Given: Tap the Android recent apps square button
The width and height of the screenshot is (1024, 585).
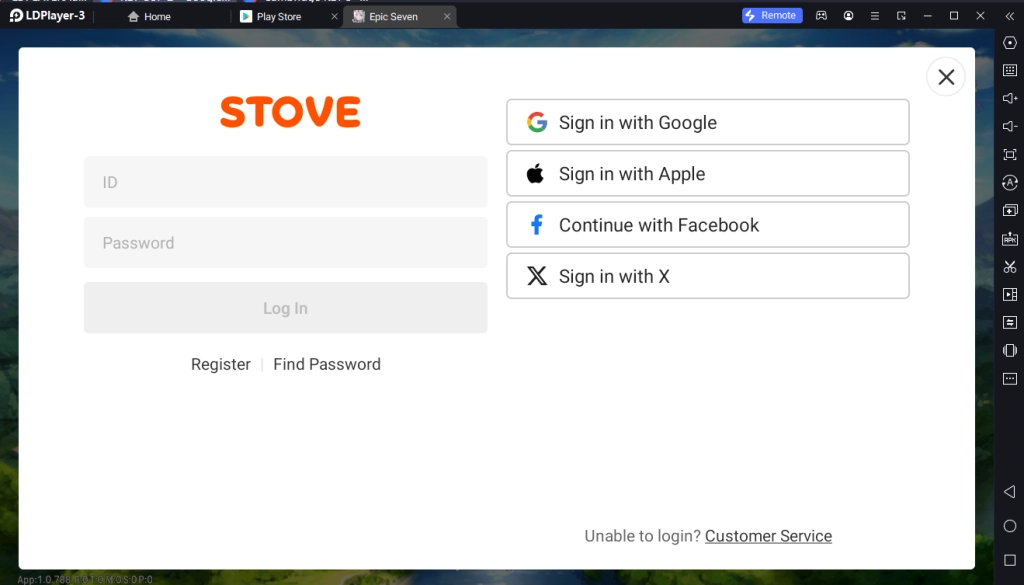Looking at the screenshot, I should [1010, 560].
